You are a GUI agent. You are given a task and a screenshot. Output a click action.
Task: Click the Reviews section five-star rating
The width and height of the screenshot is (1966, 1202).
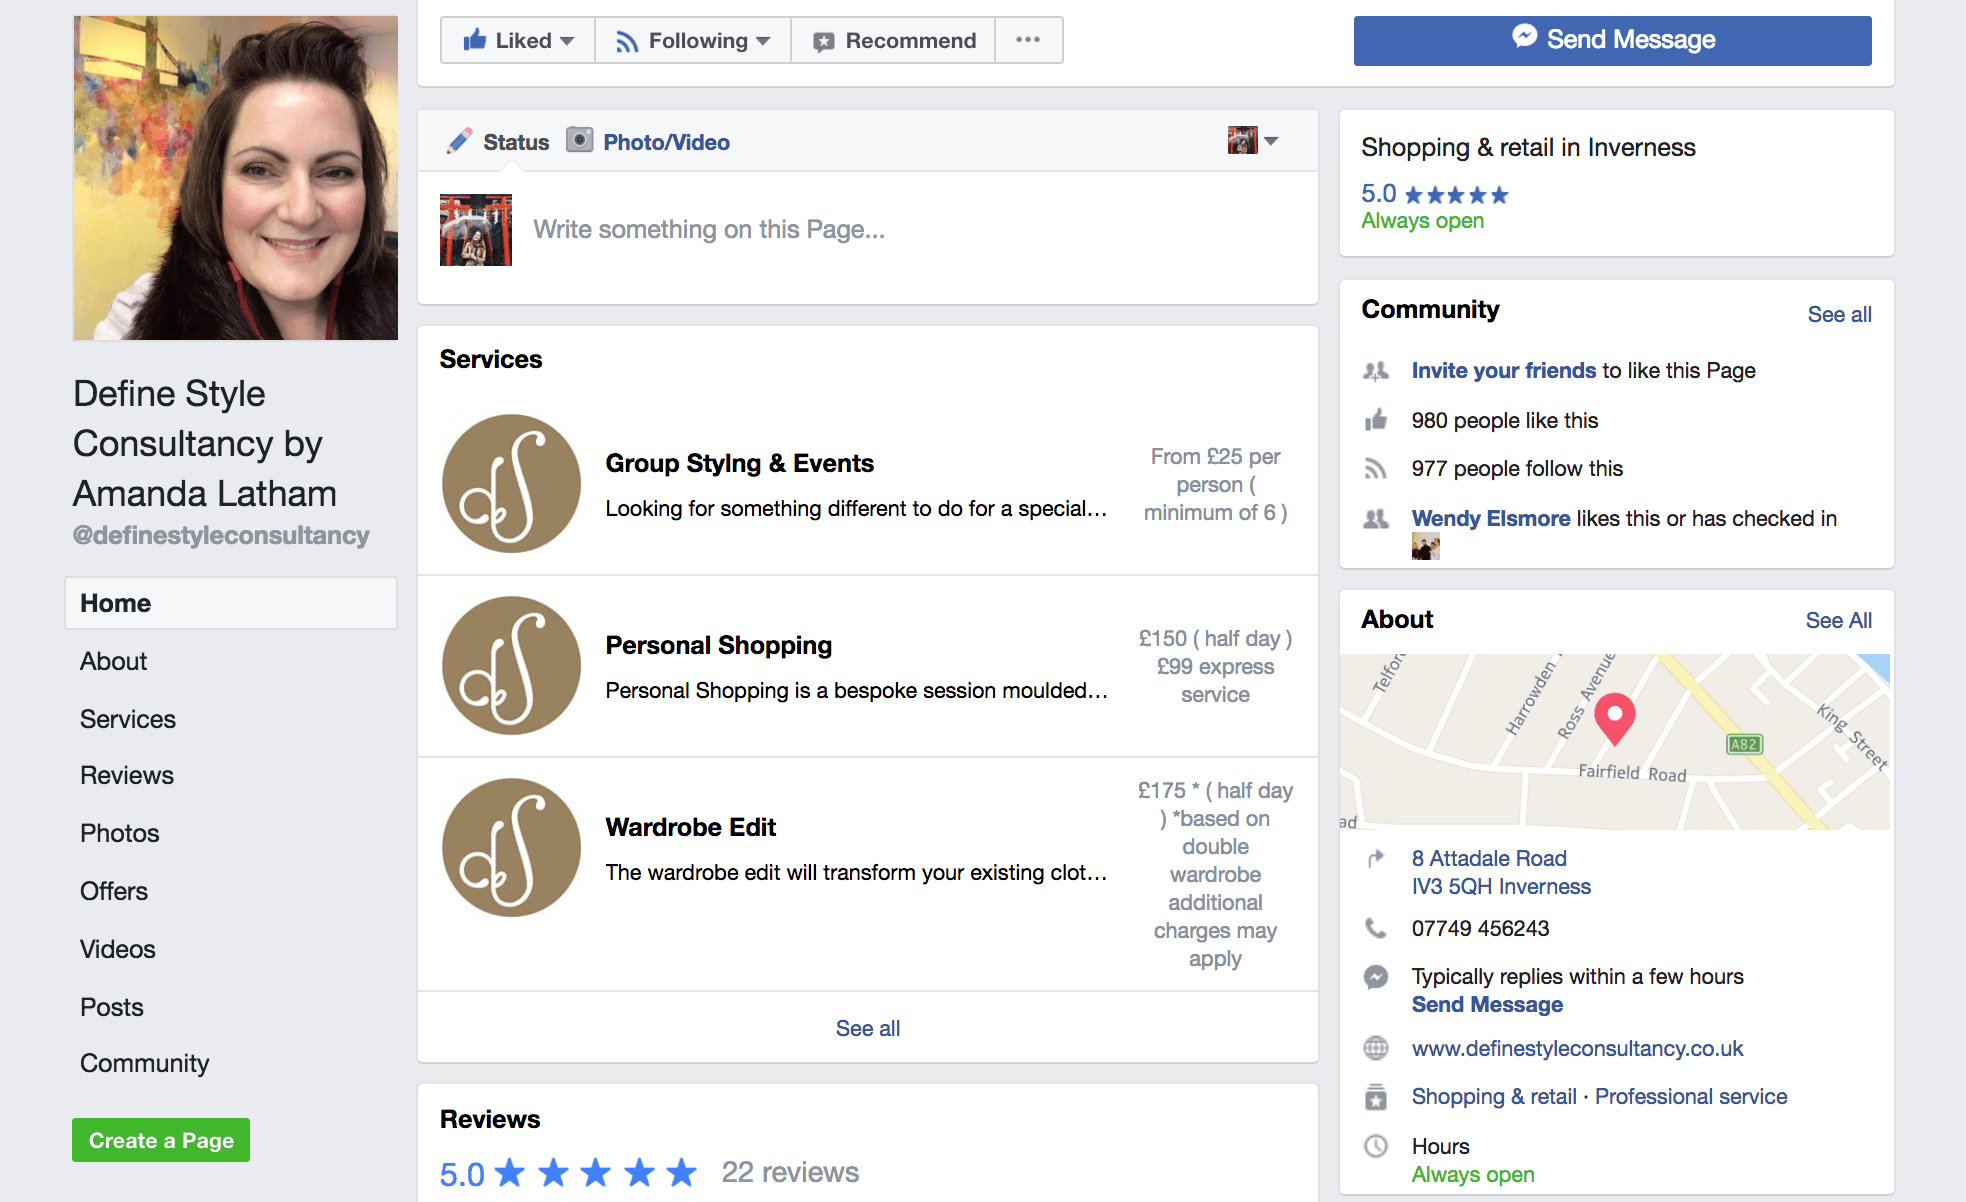click(x=596, y=1172)
